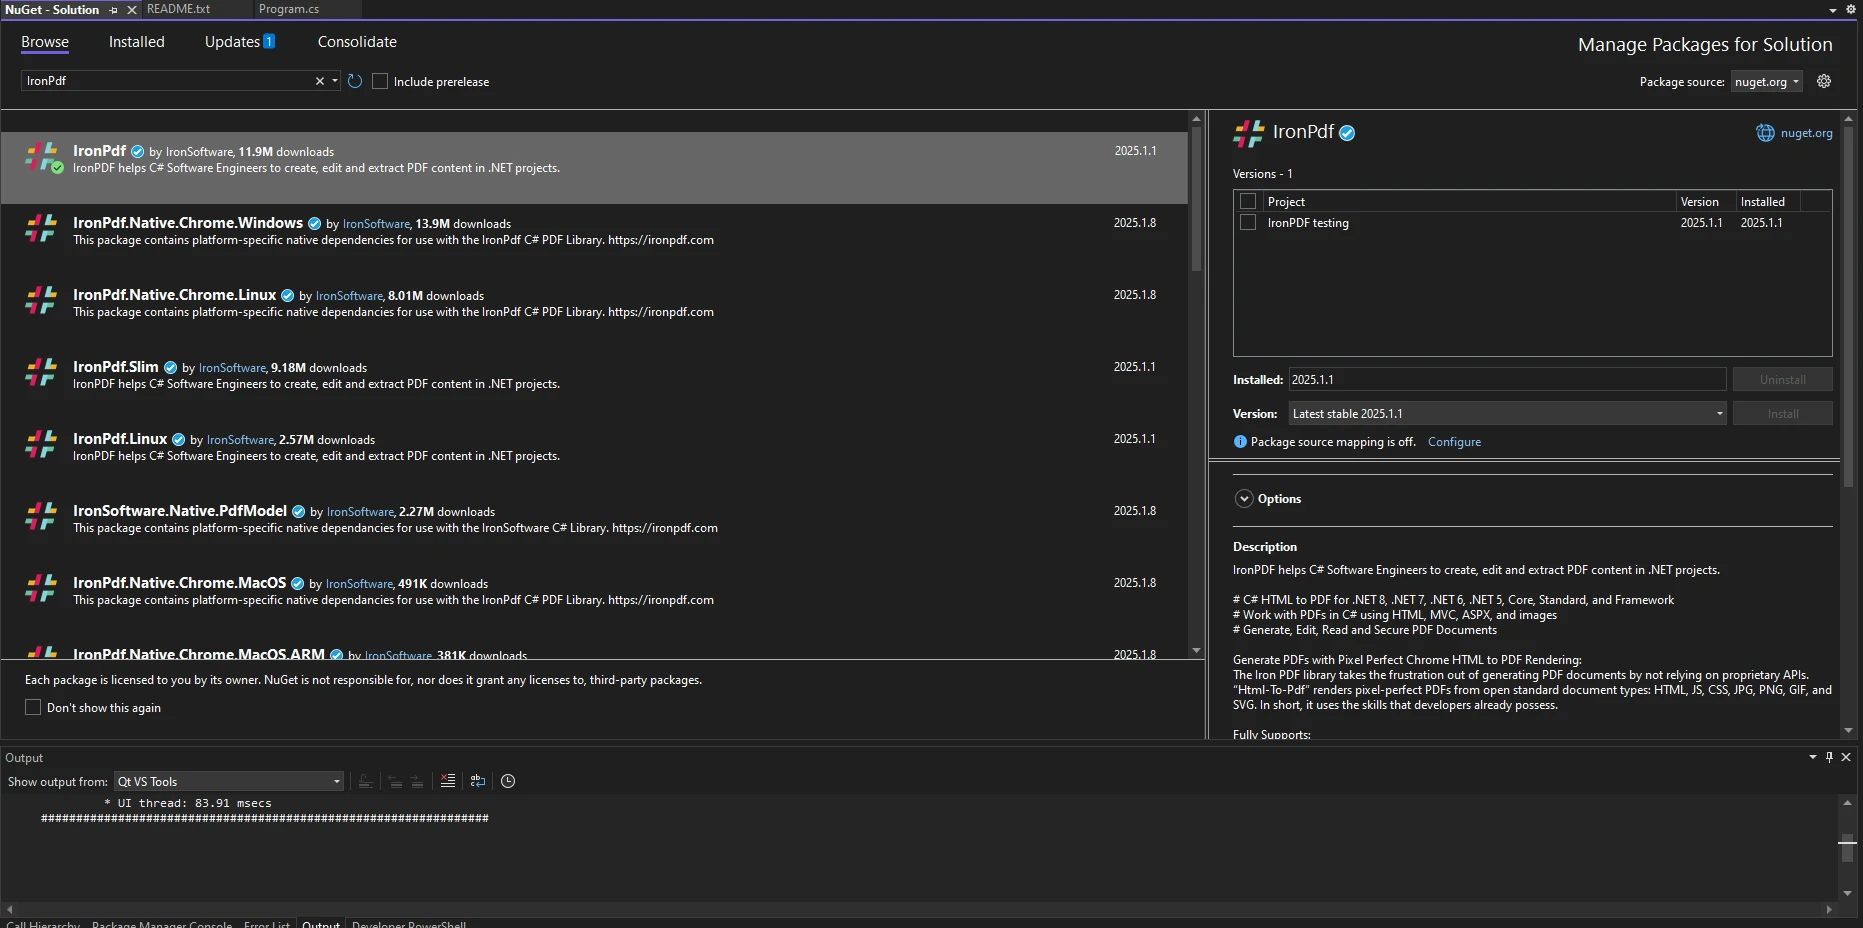Click the verified badge next to IronPdf detail title
The width and height of the screenshot is (1863, 928).
(x=1347, y=133)
